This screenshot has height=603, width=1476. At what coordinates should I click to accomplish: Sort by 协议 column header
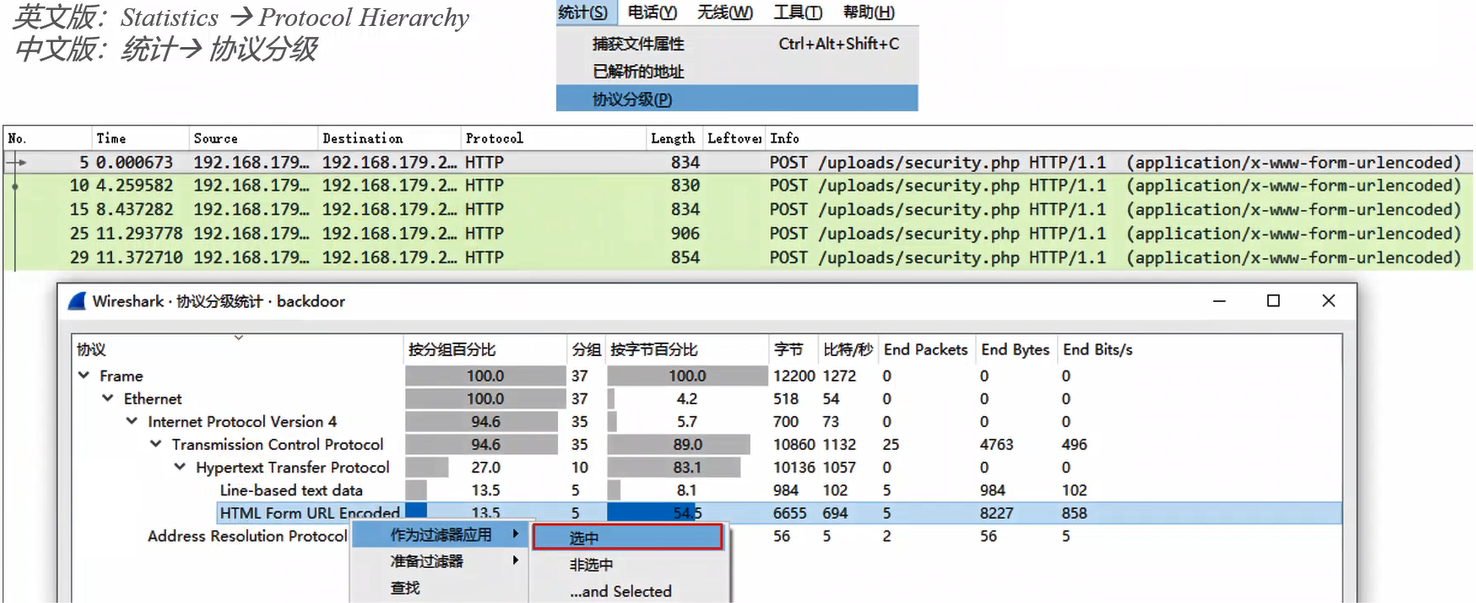(x=238, y=350)
